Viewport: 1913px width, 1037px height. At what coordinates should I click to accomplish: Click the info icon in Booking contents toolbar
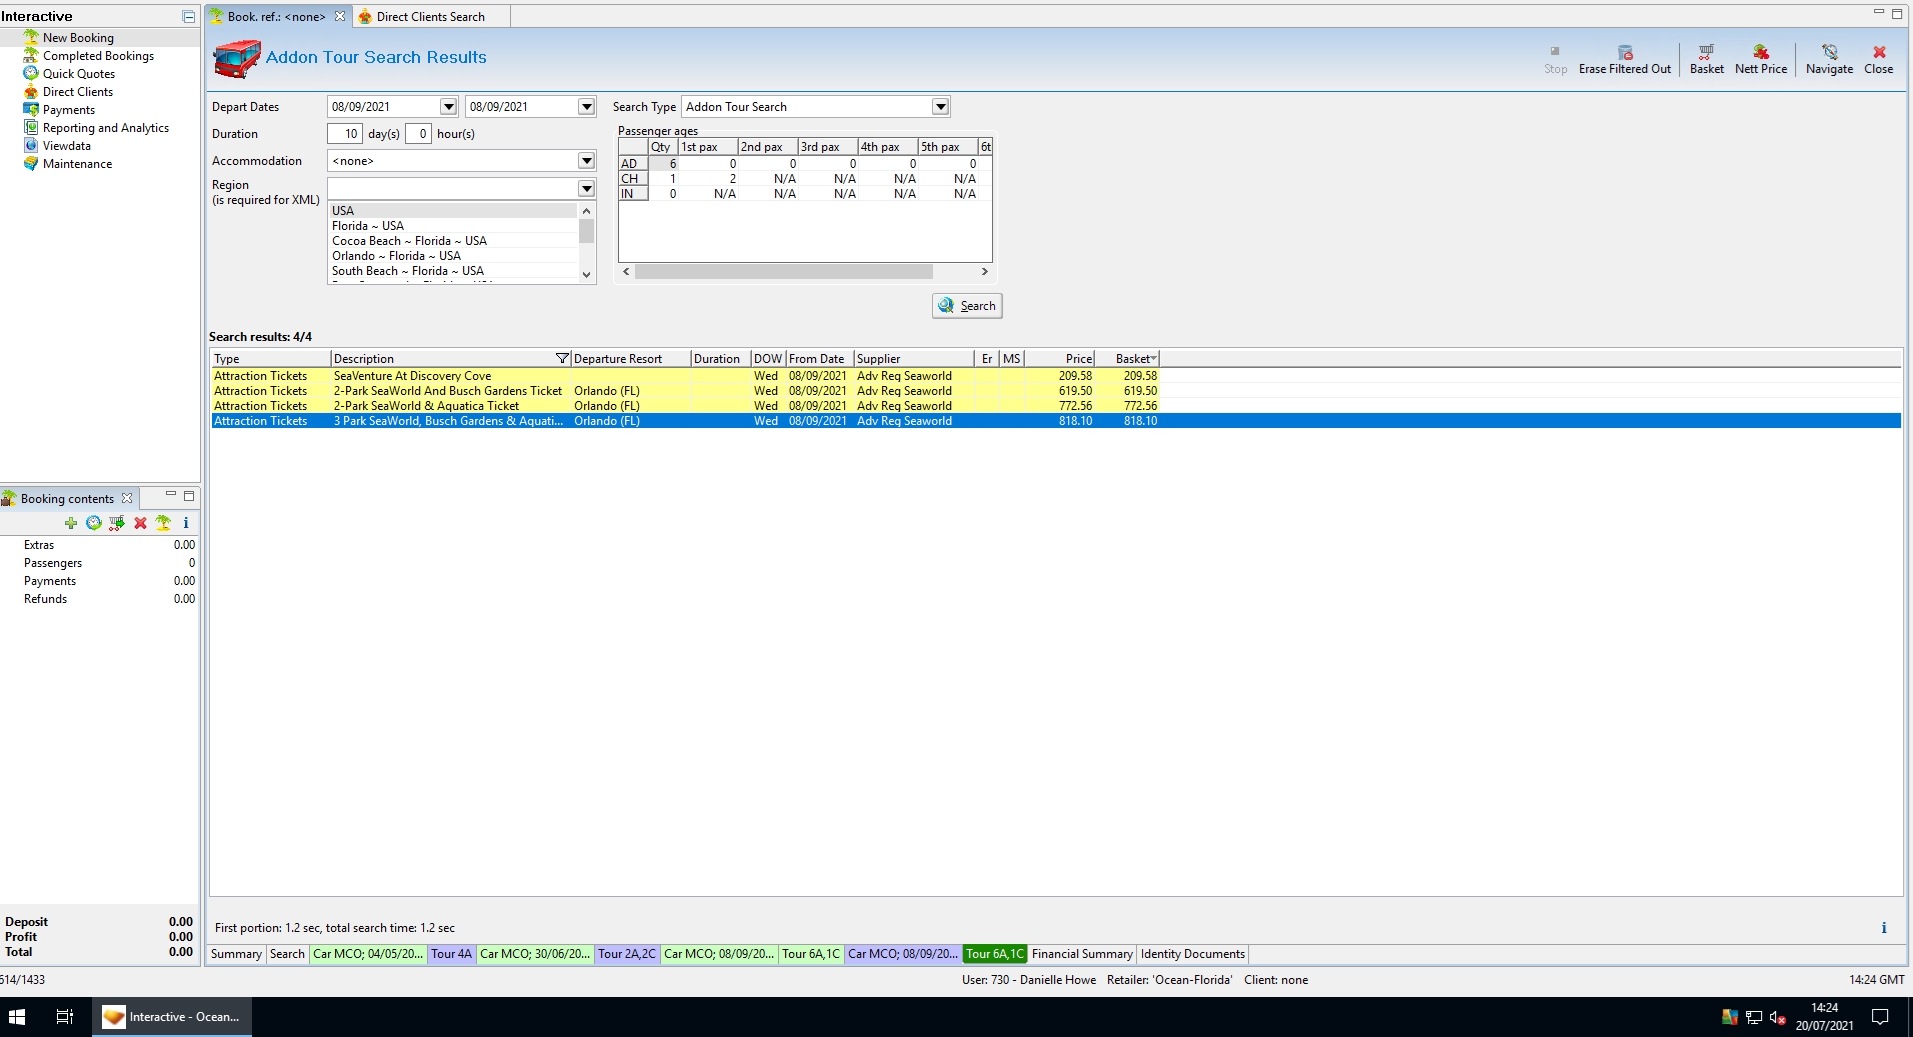[x=186, y=523]
